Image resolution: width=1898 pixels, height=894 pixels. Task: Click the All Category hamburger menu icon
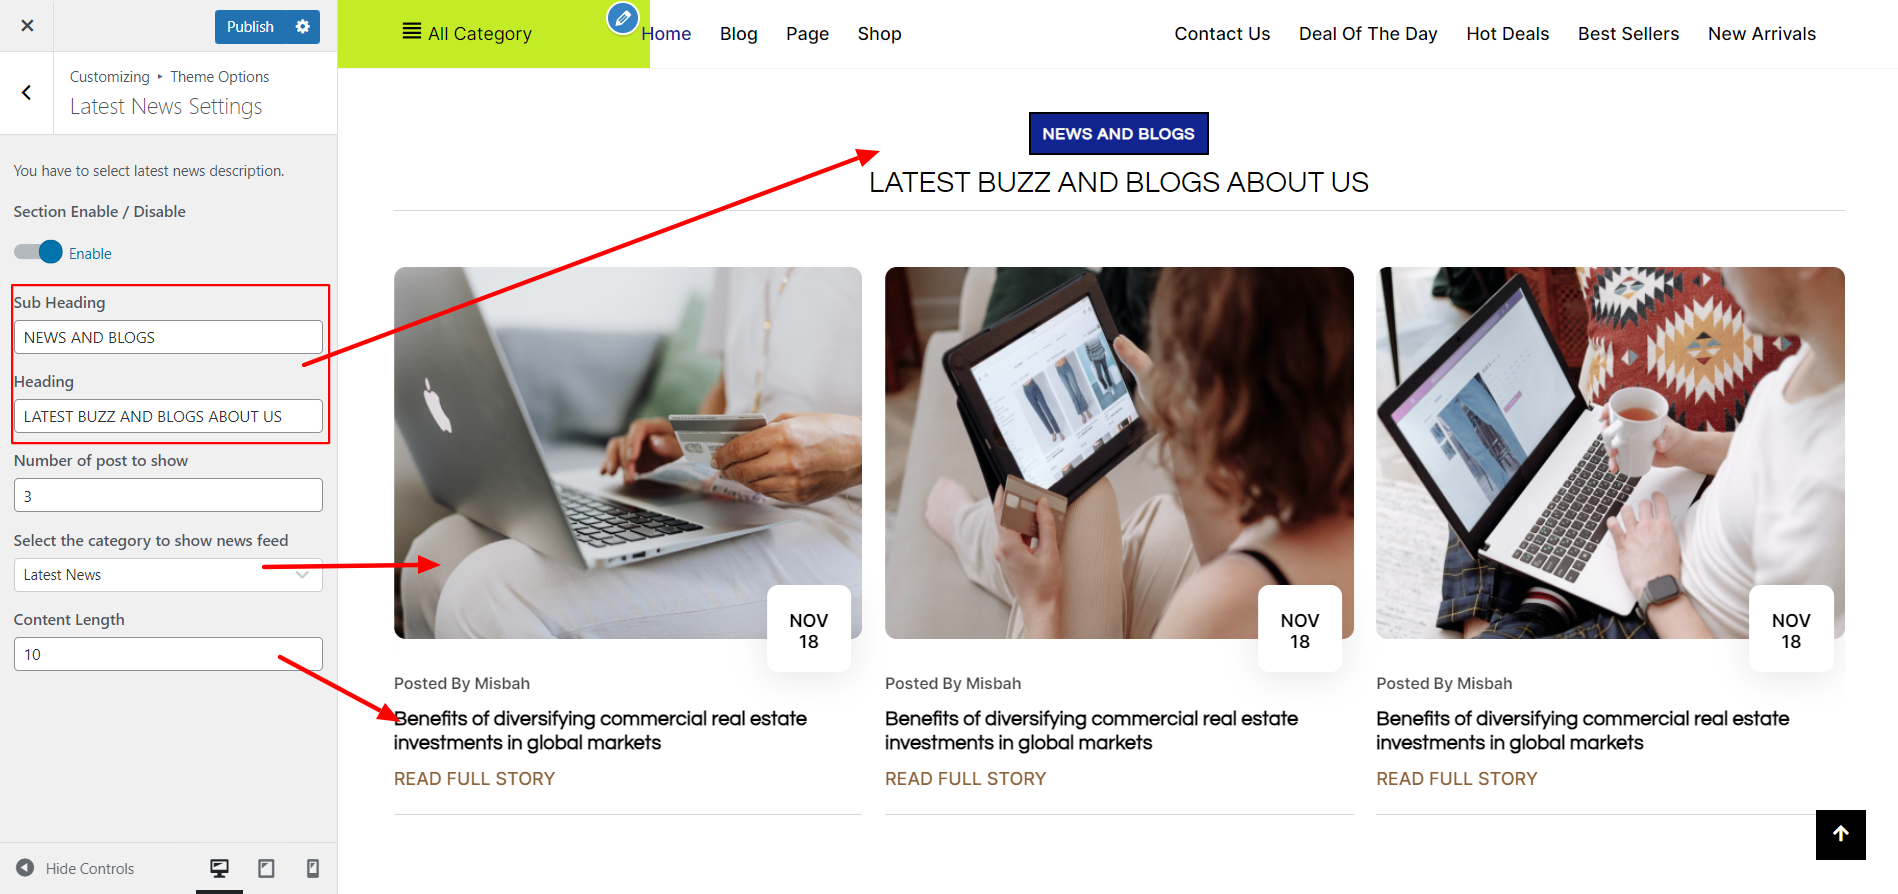pyautogui.click(x=411, y=32)
